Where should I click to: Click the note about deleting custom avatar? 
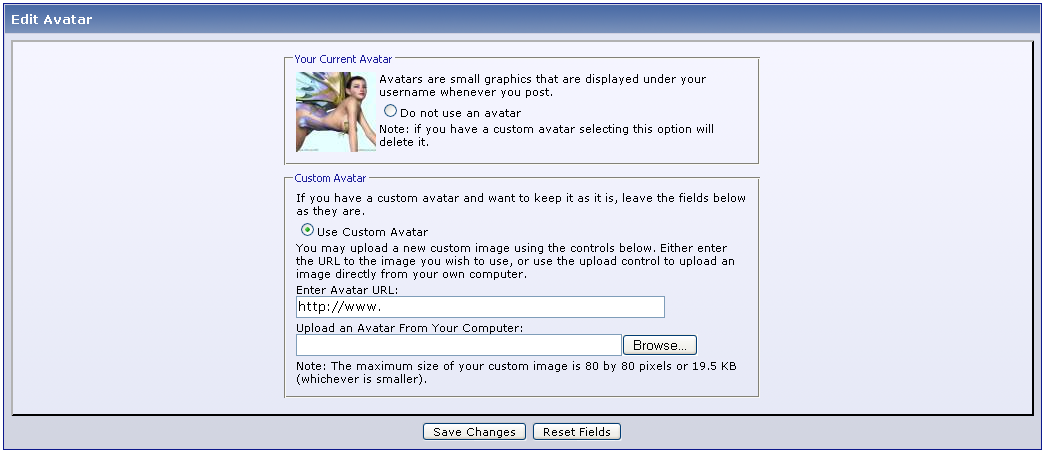(546, 135)
